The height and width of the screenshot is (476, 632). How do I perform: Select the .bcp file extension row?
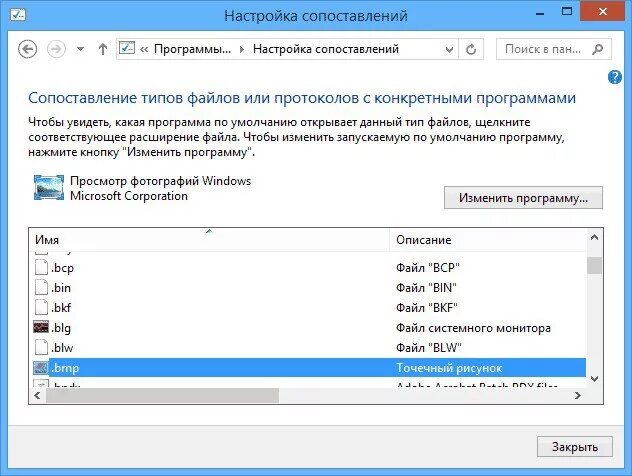click(308, 268)
